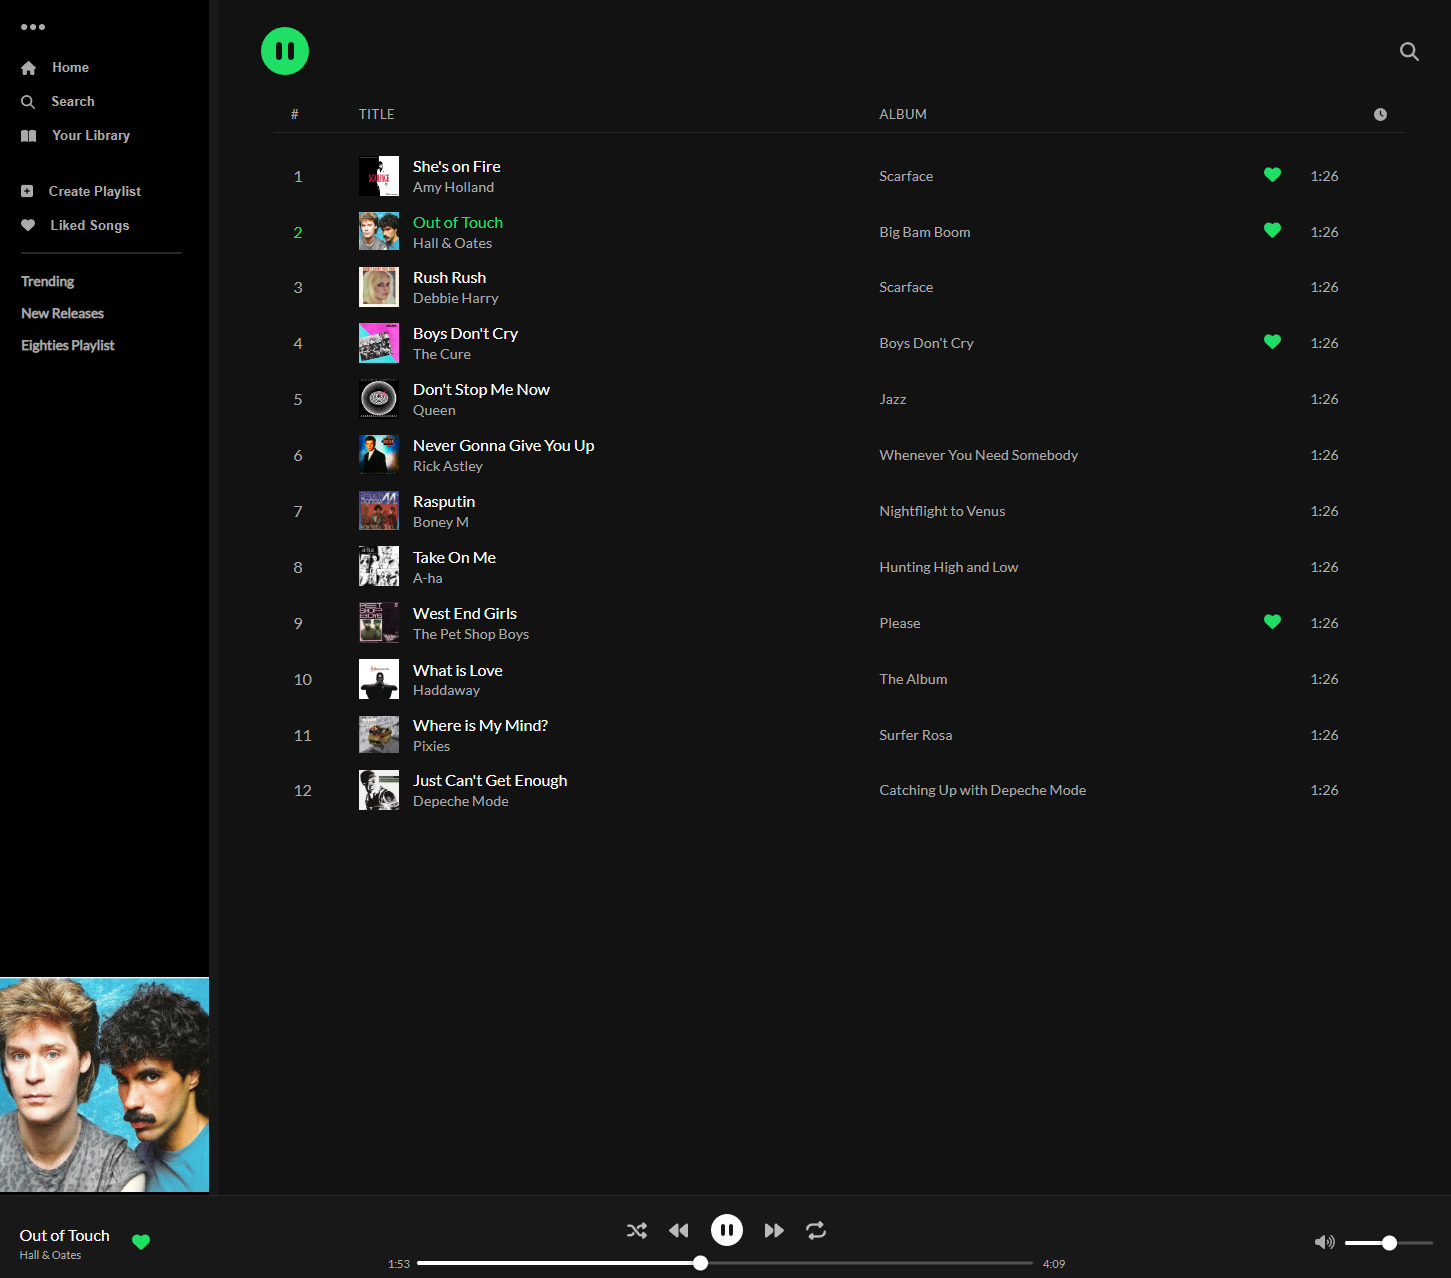
Task: Unlike Out of Touch row heart
Action: click(x=1272, y=231)
